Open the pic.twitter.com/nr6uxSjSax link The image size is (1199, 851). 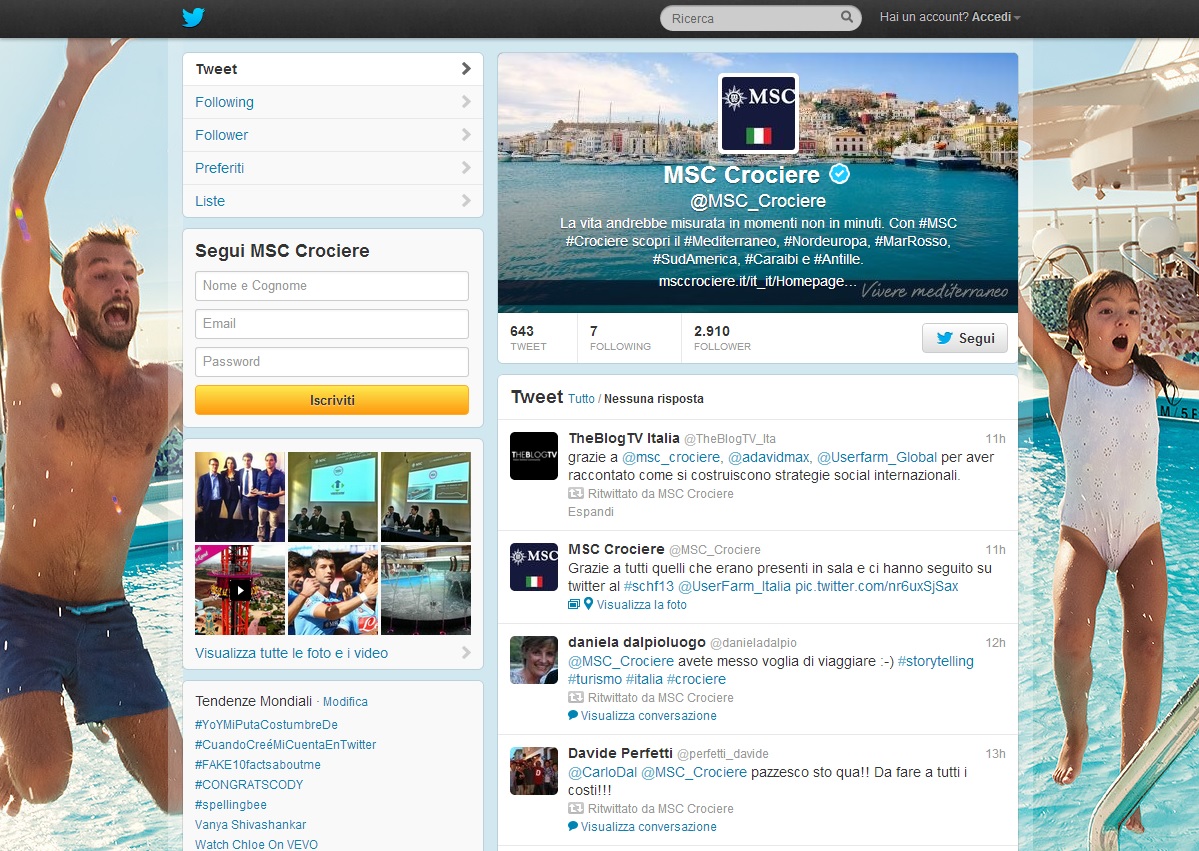click(876, 586)
